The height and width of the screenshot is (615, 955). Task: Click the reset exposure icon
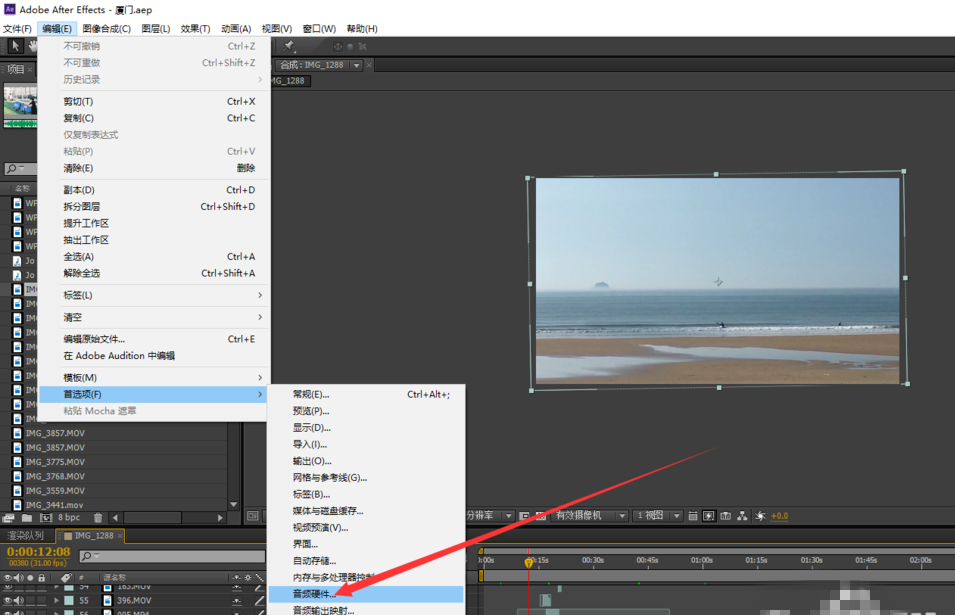760,516
